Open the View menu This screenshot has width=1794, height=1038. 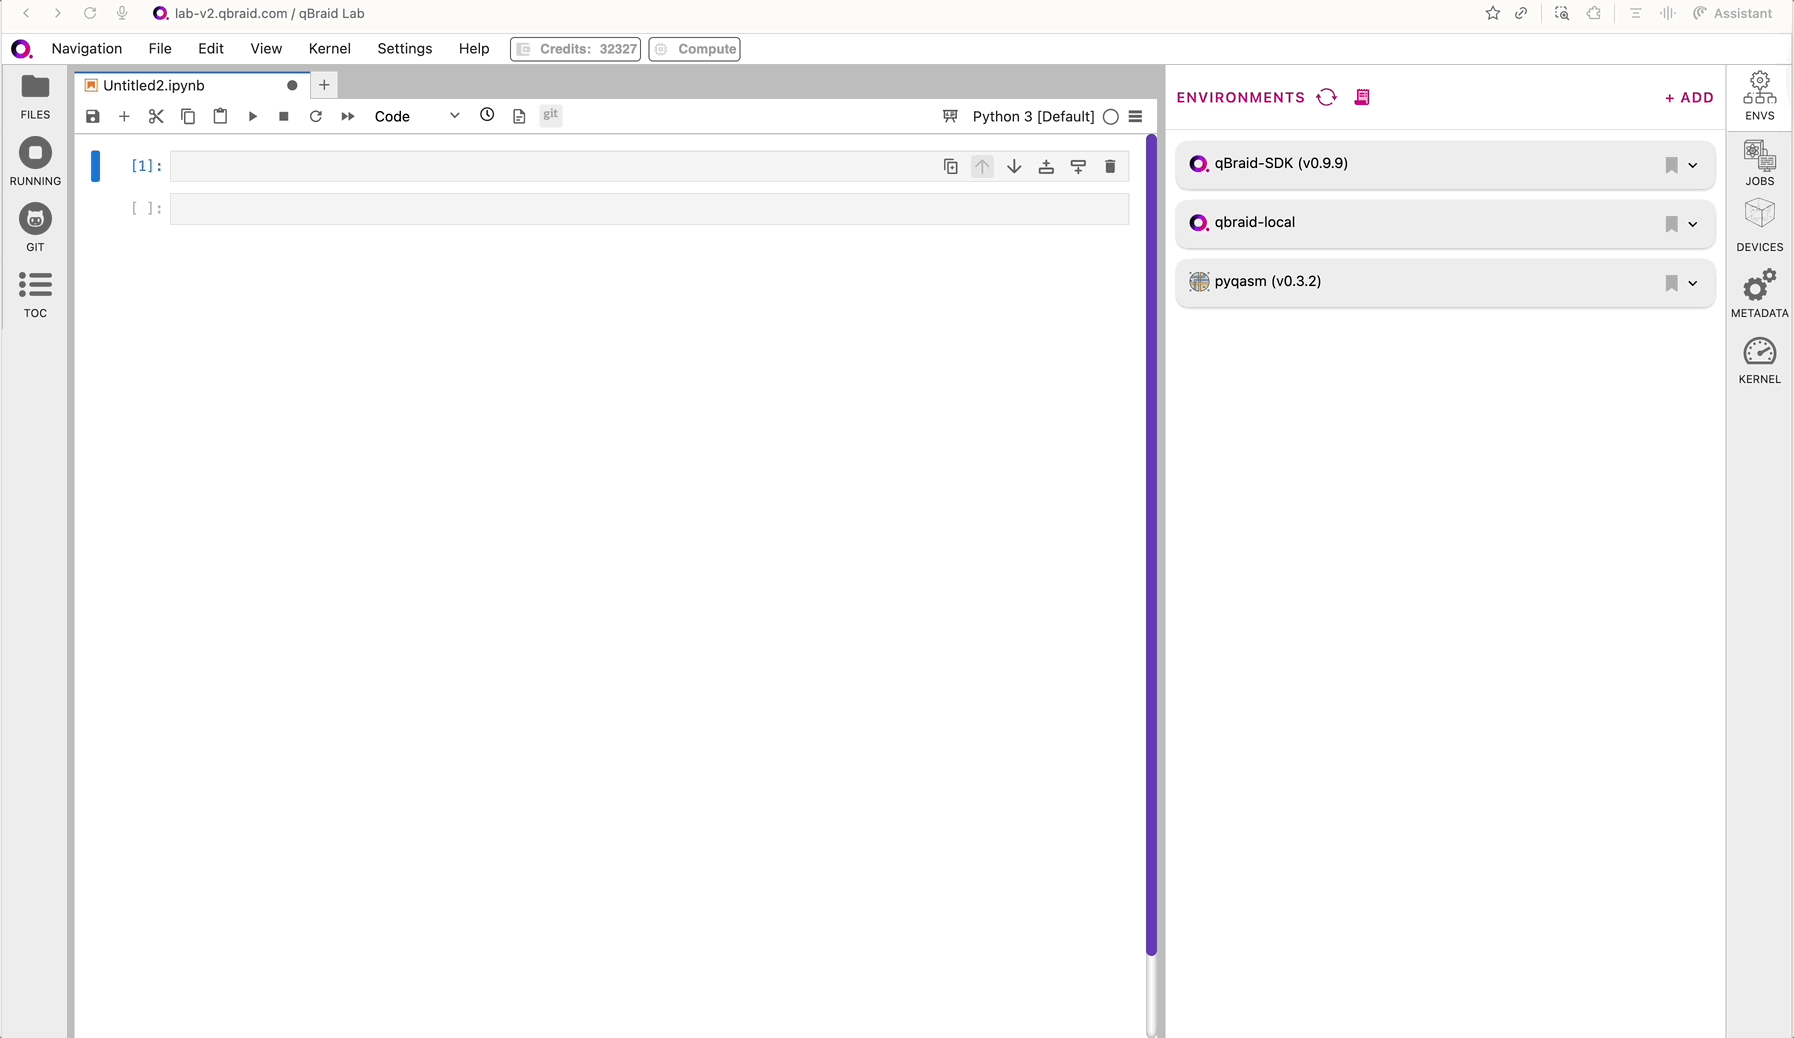click(x=266, y=48)
